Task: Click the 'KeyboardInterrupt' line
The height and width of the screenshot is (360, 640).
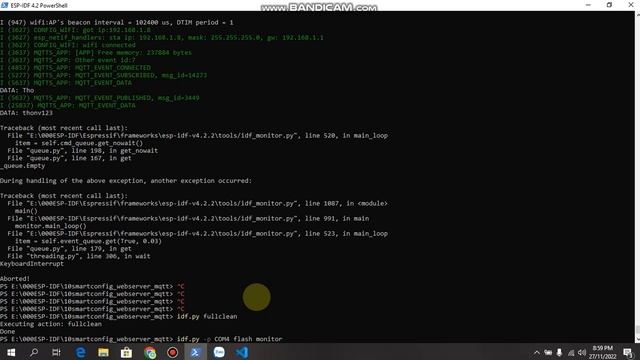Action: click(32, 264)
